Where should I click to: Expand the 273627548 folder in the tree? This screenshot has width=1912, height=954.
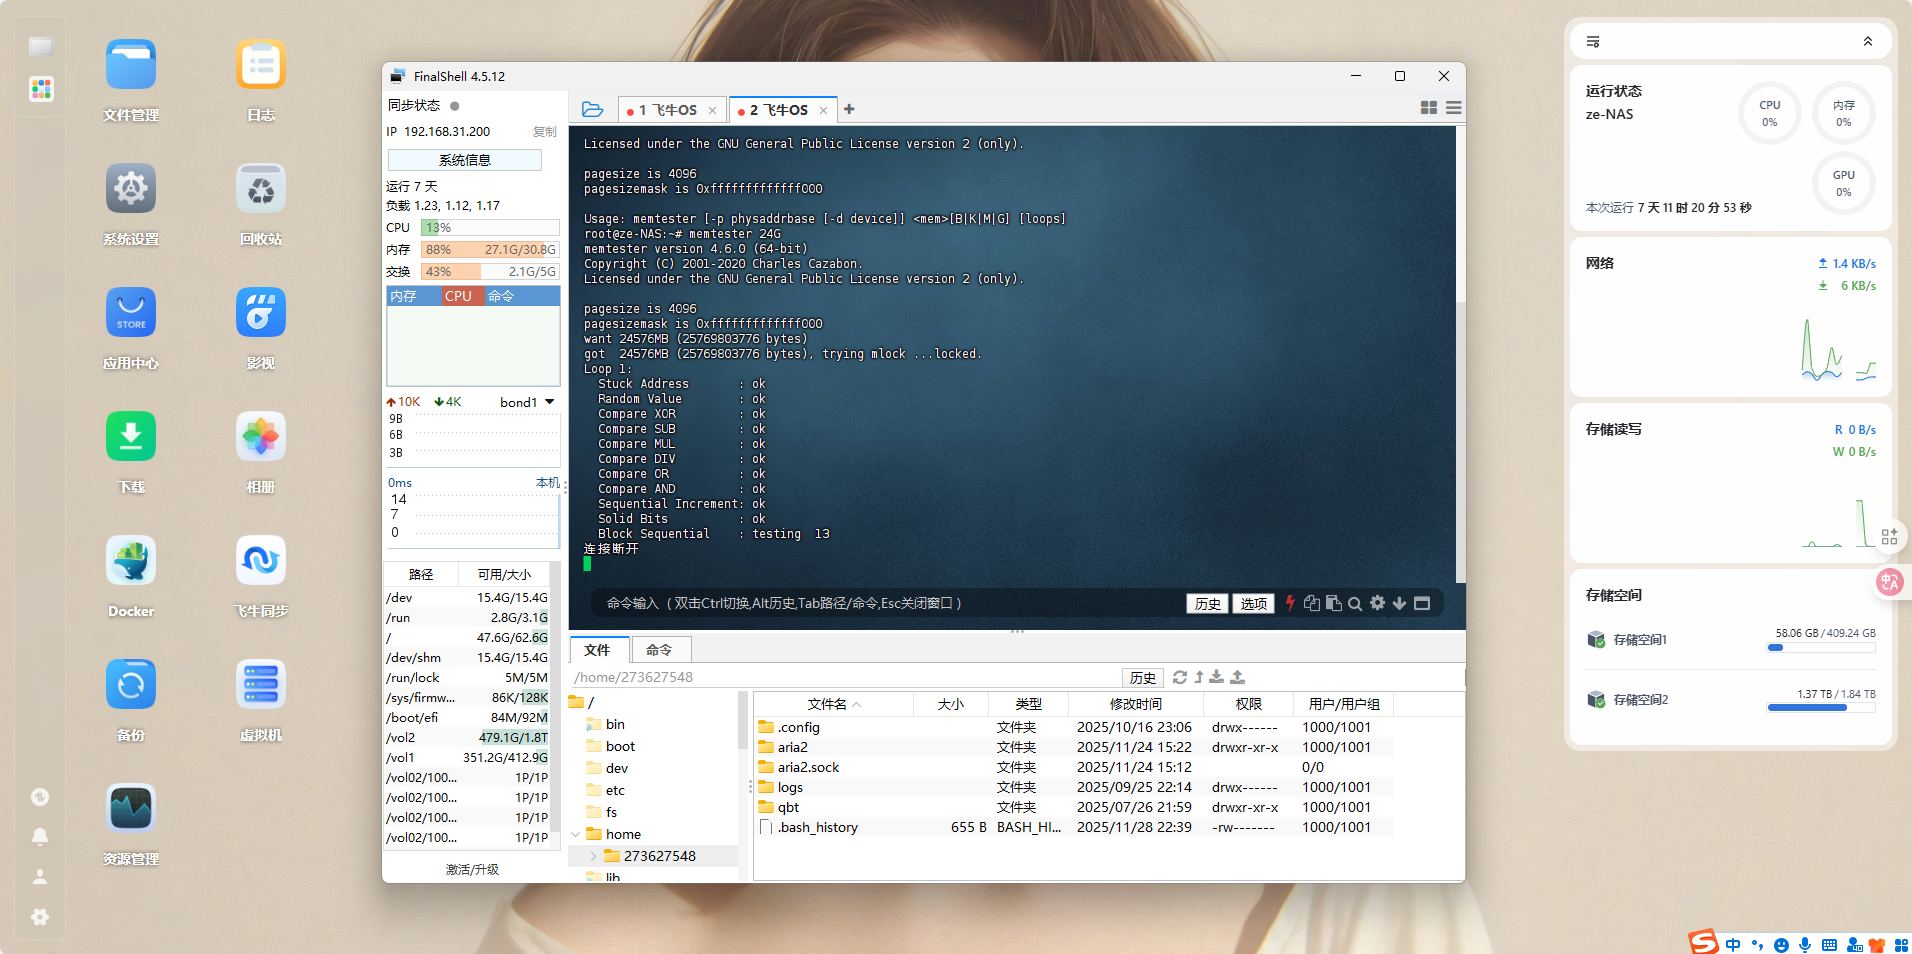tap(592, 856)
